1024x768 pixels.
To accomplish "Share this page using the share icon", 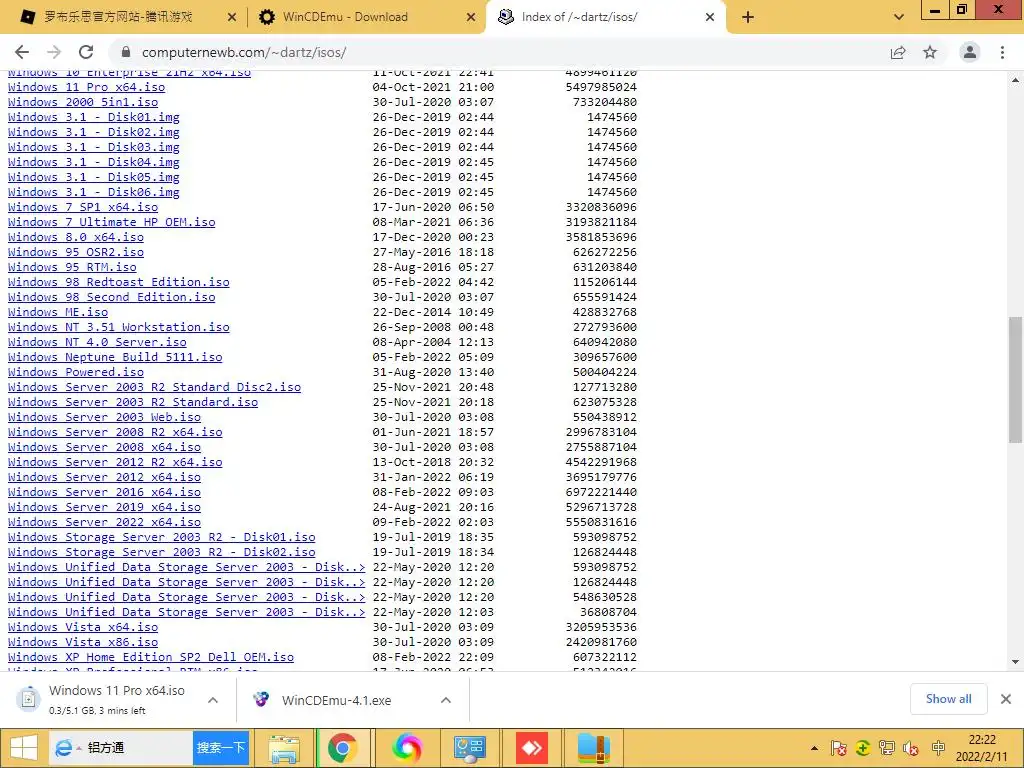I will click(x=898, y=52).
